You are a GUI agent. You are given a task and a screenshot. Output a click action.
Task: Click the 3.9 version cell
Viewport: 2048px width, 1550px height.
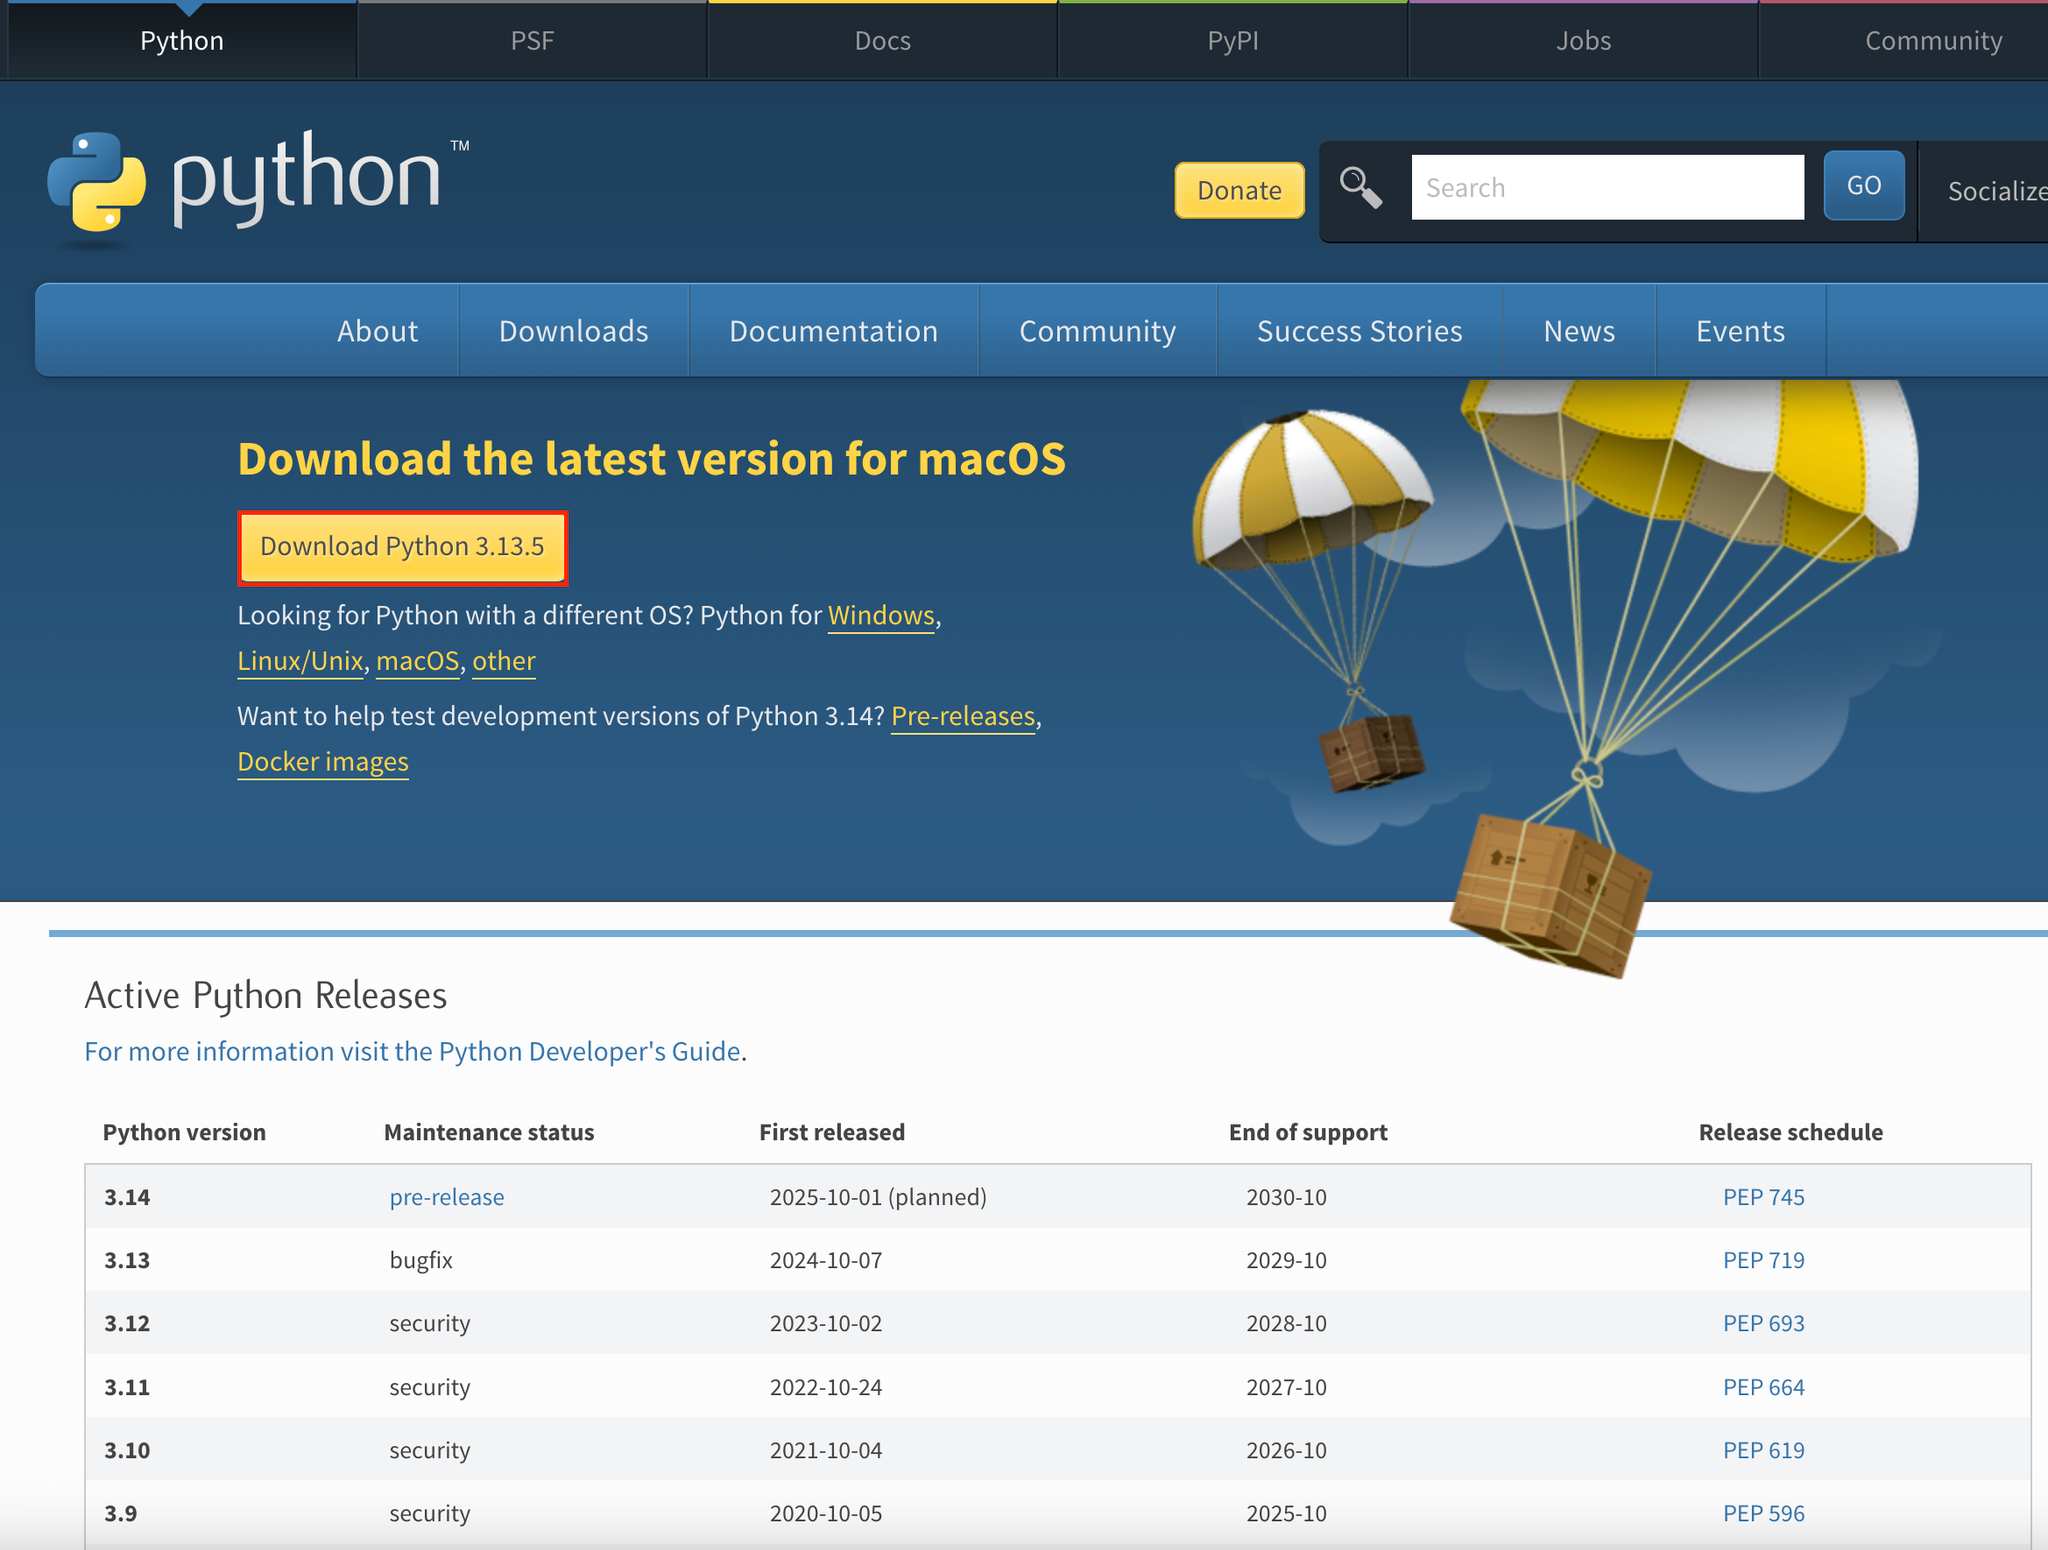point(121,1513)
